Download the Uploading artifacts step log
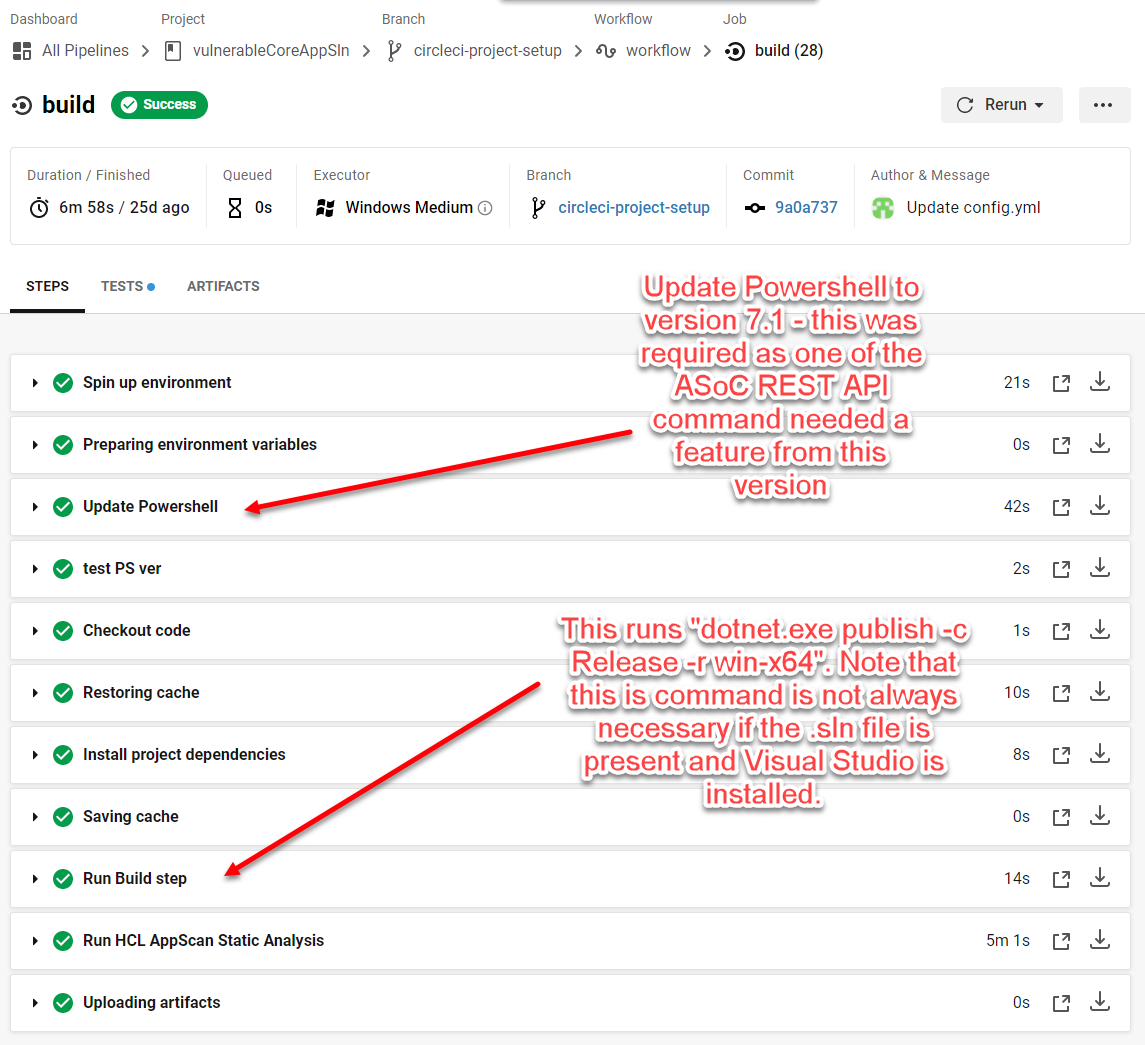Viewport: 1145px width, 1045px height. click(1100, 1003)
